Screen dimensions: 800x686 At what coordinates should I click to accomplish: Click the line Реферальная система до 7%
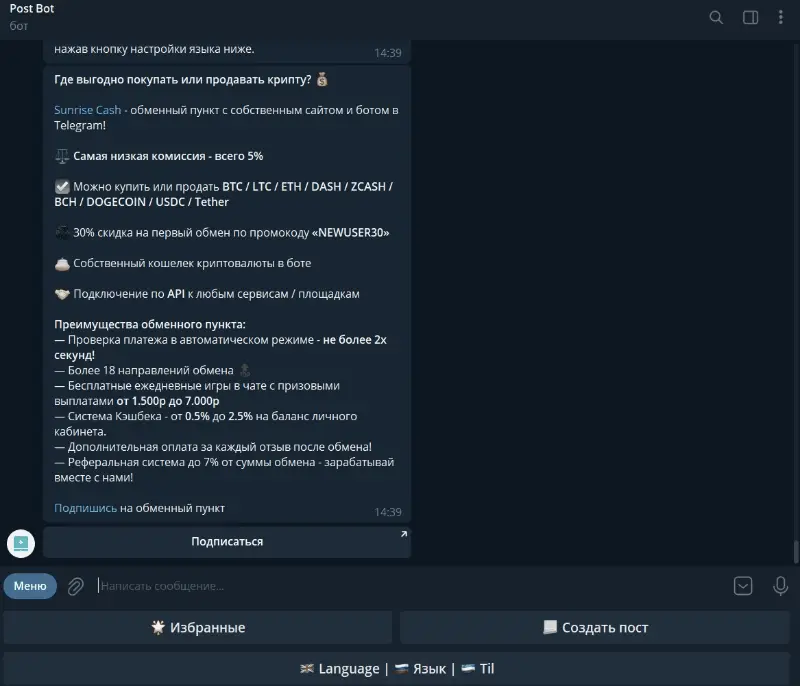[x=224, y=470]
